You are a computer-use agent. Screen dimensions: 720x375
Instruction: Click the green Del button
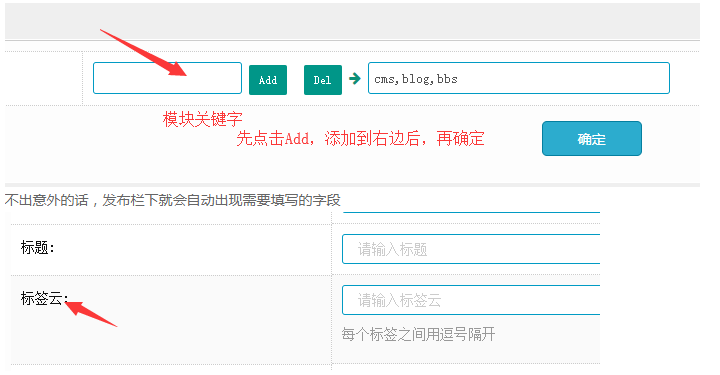pos(322,80)
